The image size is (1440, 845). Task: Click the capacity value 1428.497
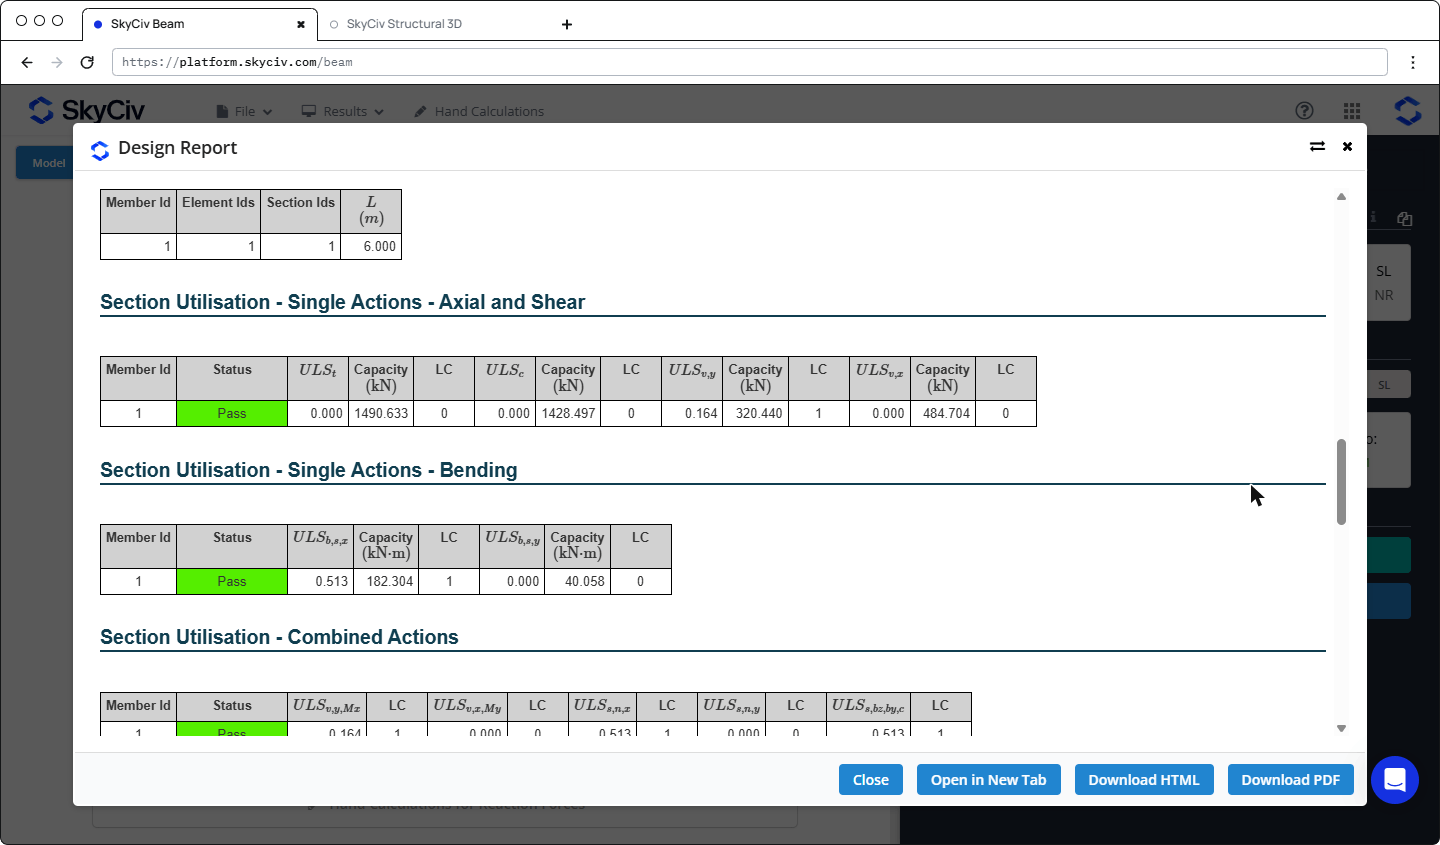tap(568, 413)
